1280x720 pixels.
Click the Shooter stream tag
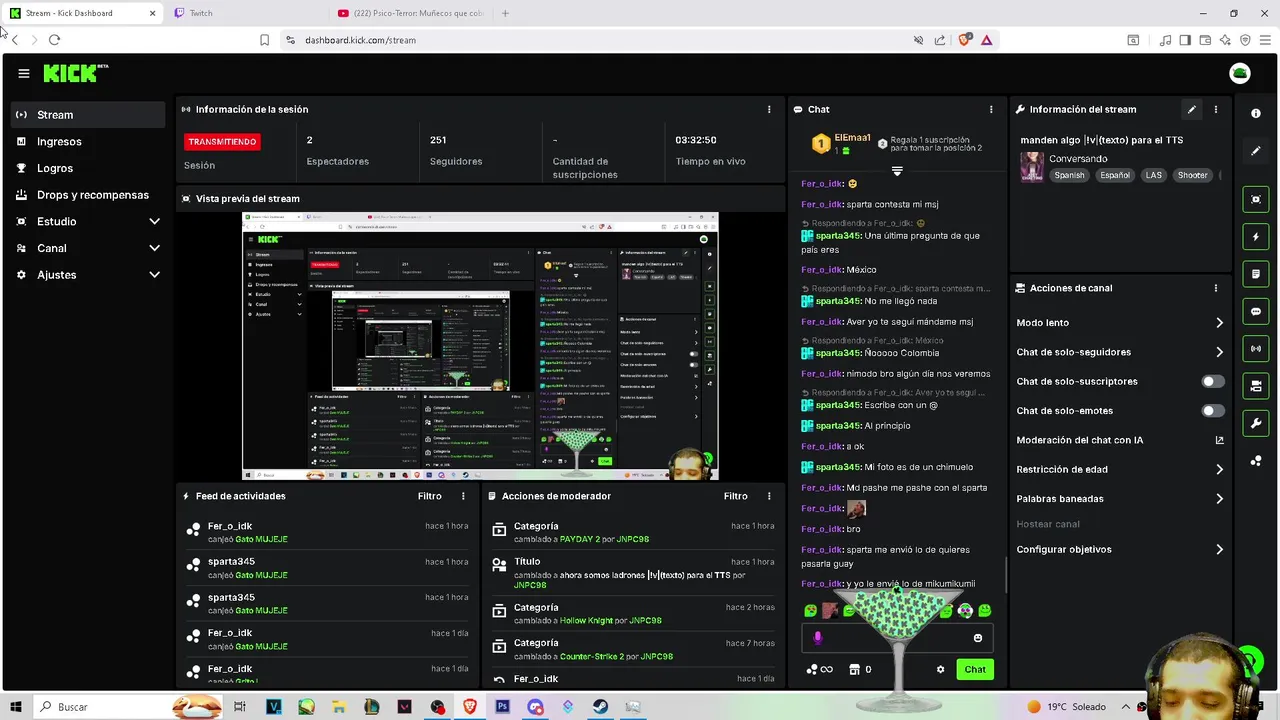click(1192, 175)
